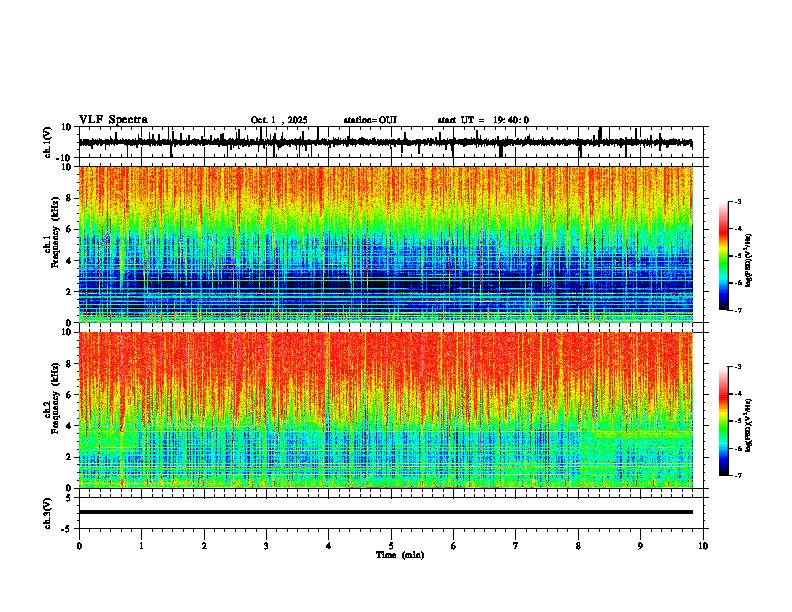Click the 'start UT = 19:40:0' label
This screenshot has width=792, height=612.
pyautogui.click(x=483, y=120)
